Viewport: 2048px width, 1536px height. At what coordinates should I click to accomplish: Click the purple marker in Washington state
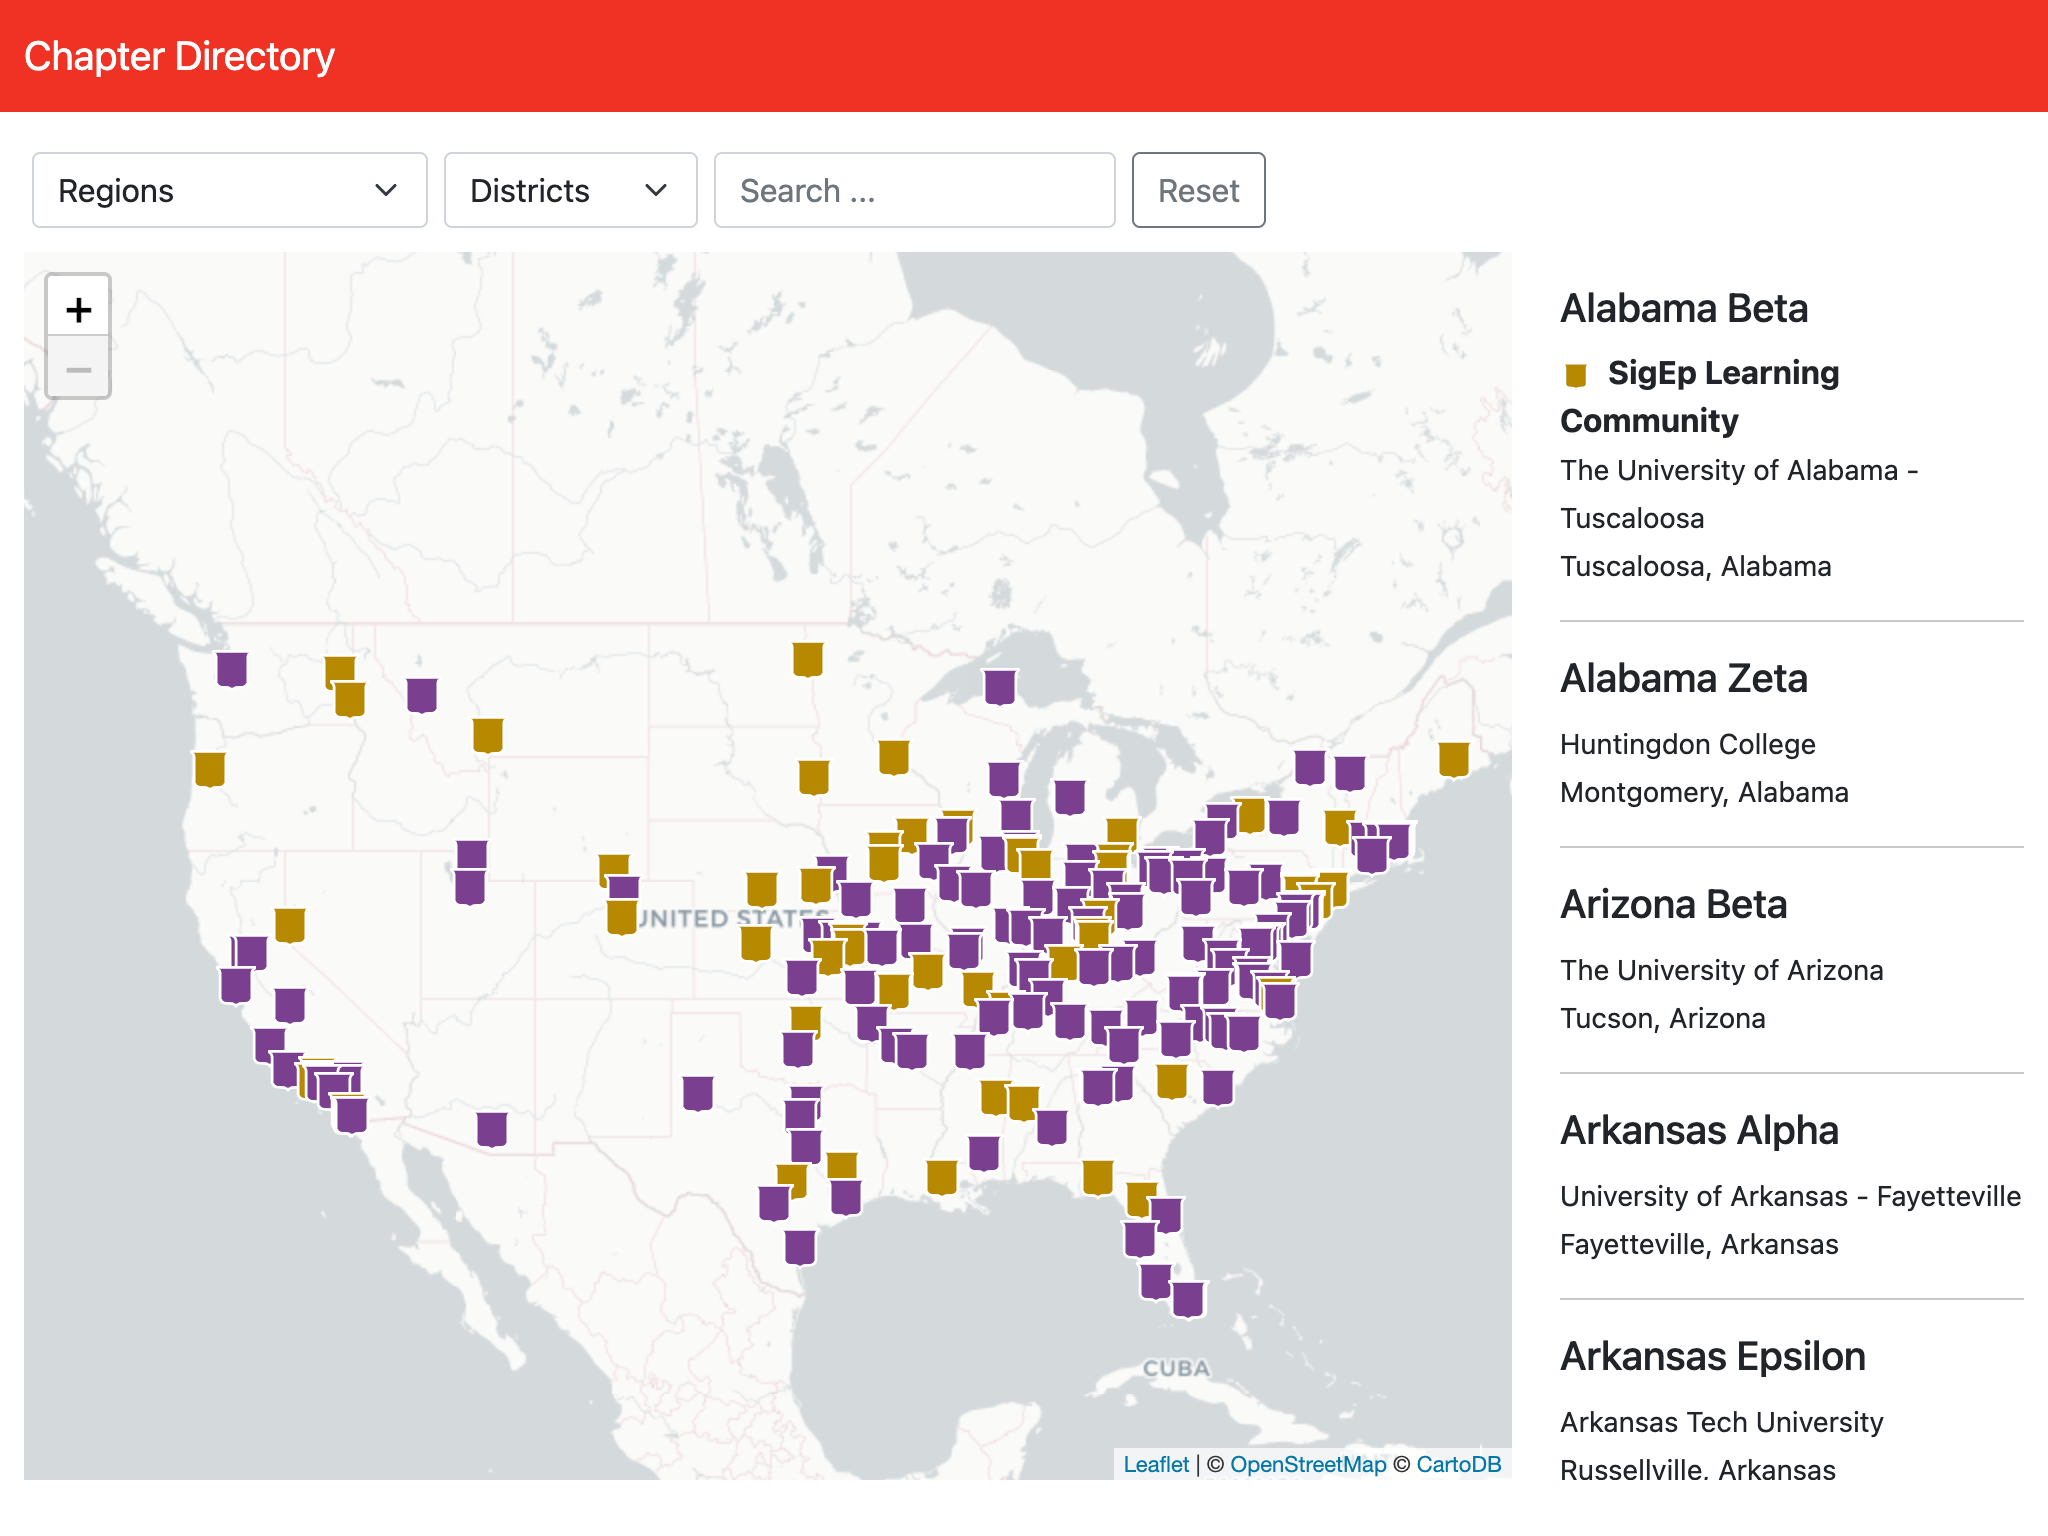tap(232, 668)
